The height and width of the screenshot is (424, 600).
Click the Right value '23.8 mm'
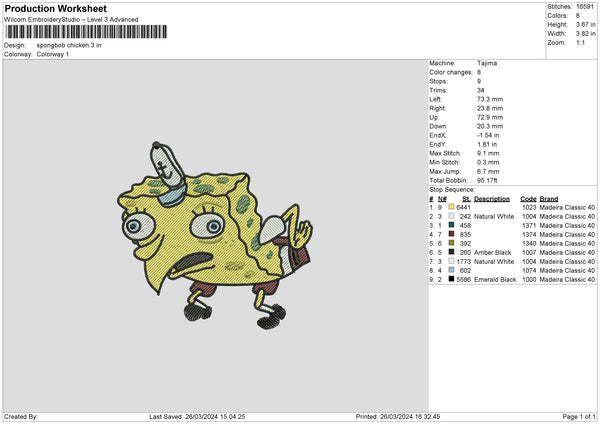coord(490,108)
